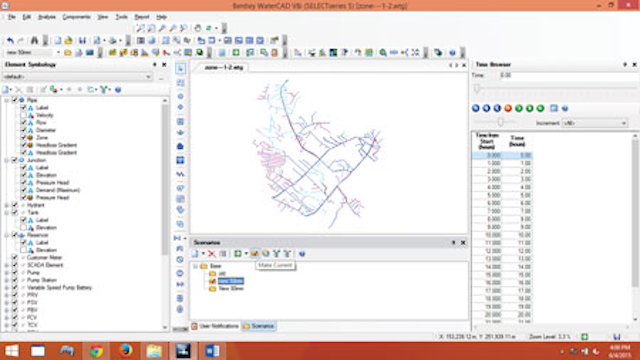Open the Element Symbology default dropdown
The height and width of the screenshot is (360, 640).
77,77
